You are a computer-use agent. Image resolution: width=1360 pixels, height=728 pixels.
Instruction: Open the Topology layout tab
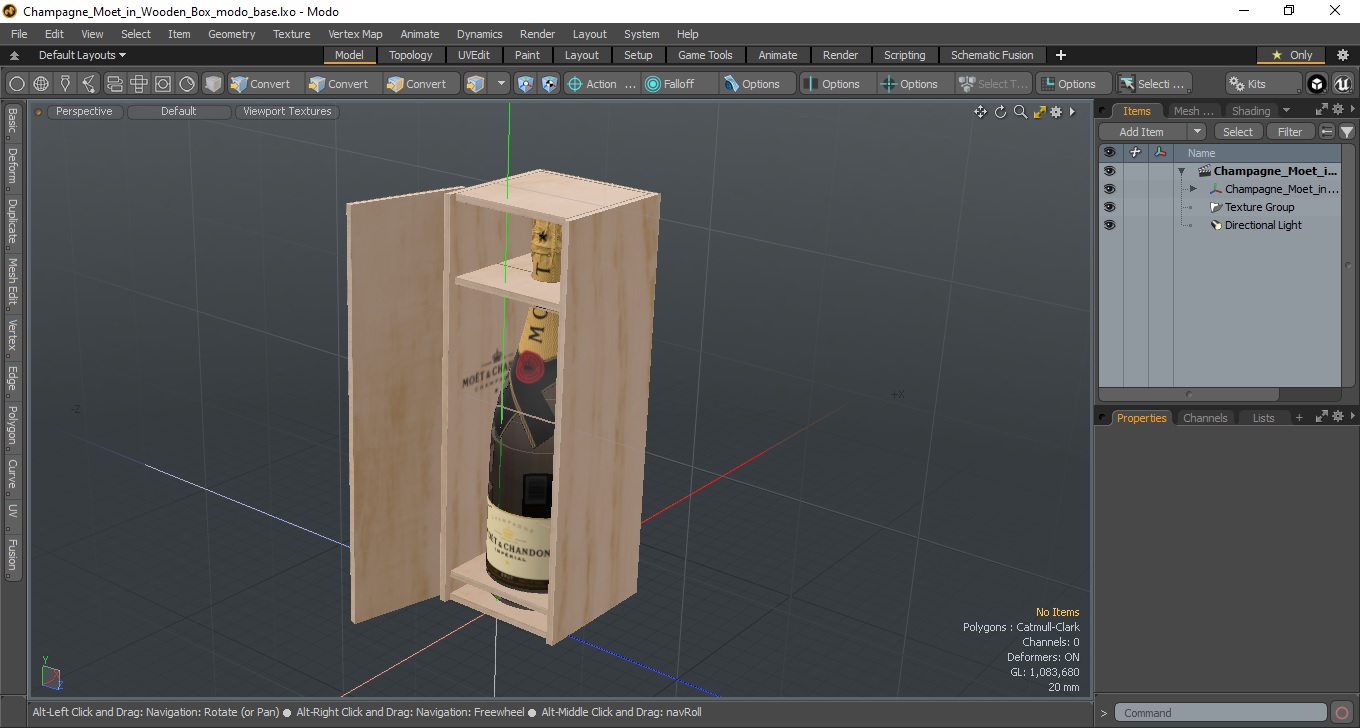click(411, 55)
